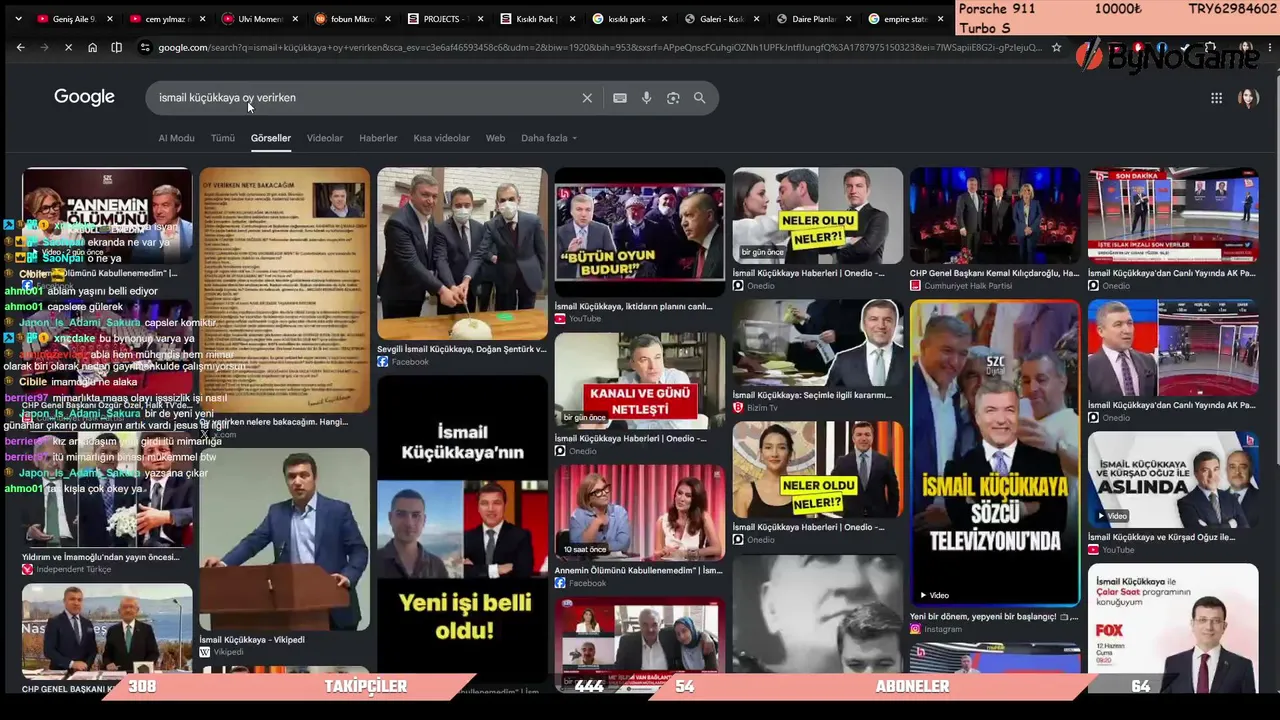Screen dimensions: 1280x720
Task: Open the Independent Türkçe source link
Action: tap(66, 570)
